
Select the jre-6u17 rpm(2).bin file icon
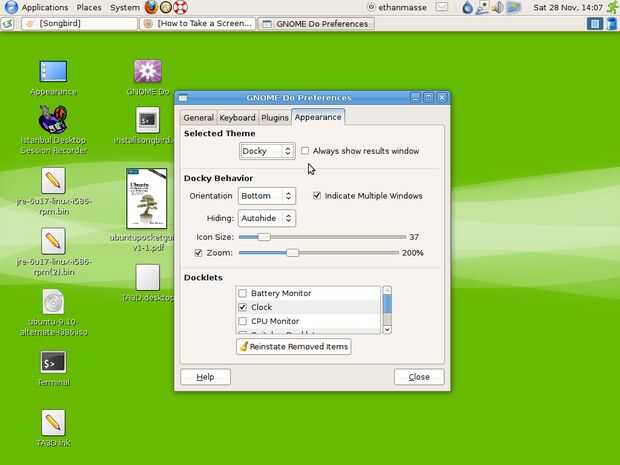pyautogui.click(x=53, y=241)
